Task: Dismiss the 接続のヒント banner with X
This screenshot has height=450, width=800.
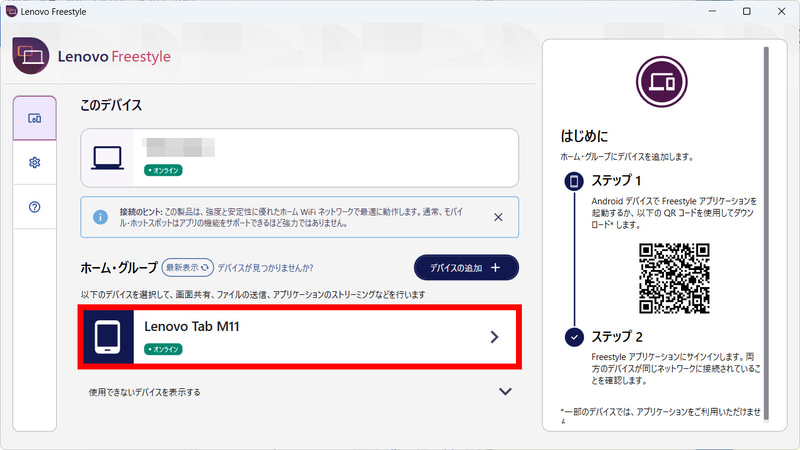Action: coord(498,217)
